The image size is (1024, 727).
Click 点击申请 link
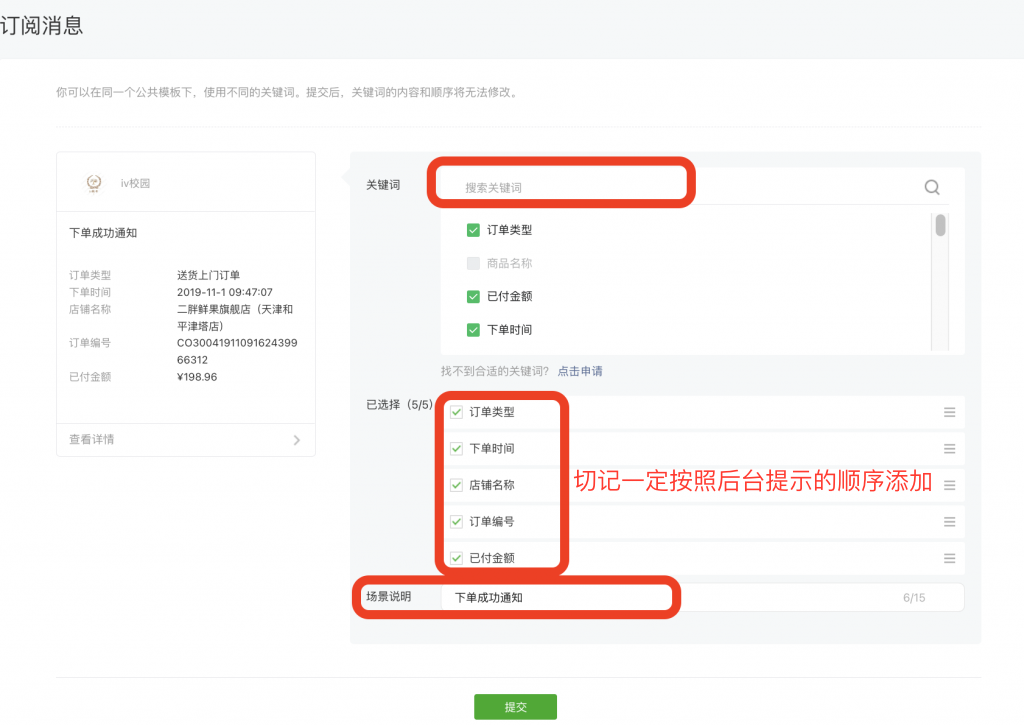580,371
